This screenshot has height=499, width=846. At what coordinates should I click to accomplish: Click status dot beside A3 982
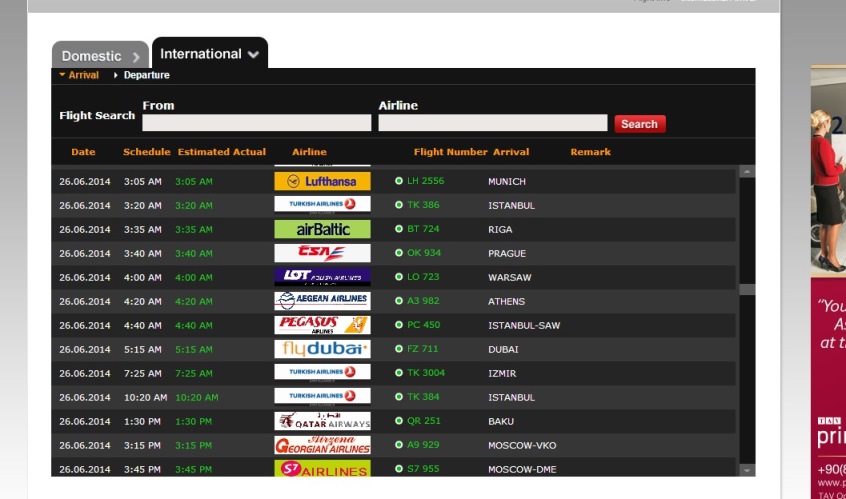coord(399,301)
